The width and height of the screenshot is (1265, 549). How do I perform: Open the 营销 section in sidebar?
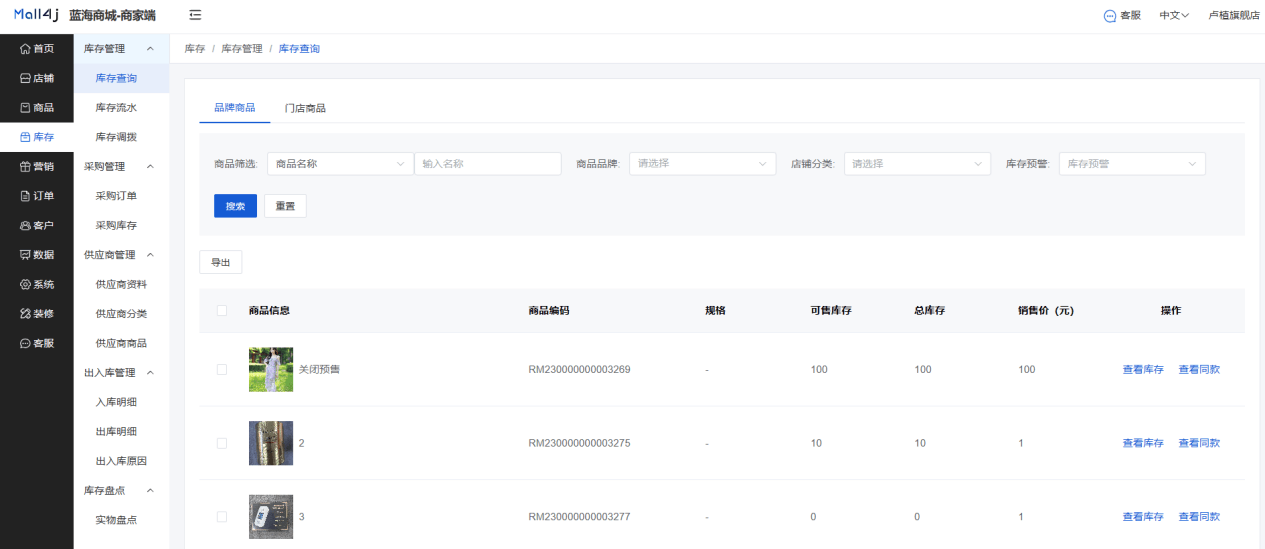point(37,166)
